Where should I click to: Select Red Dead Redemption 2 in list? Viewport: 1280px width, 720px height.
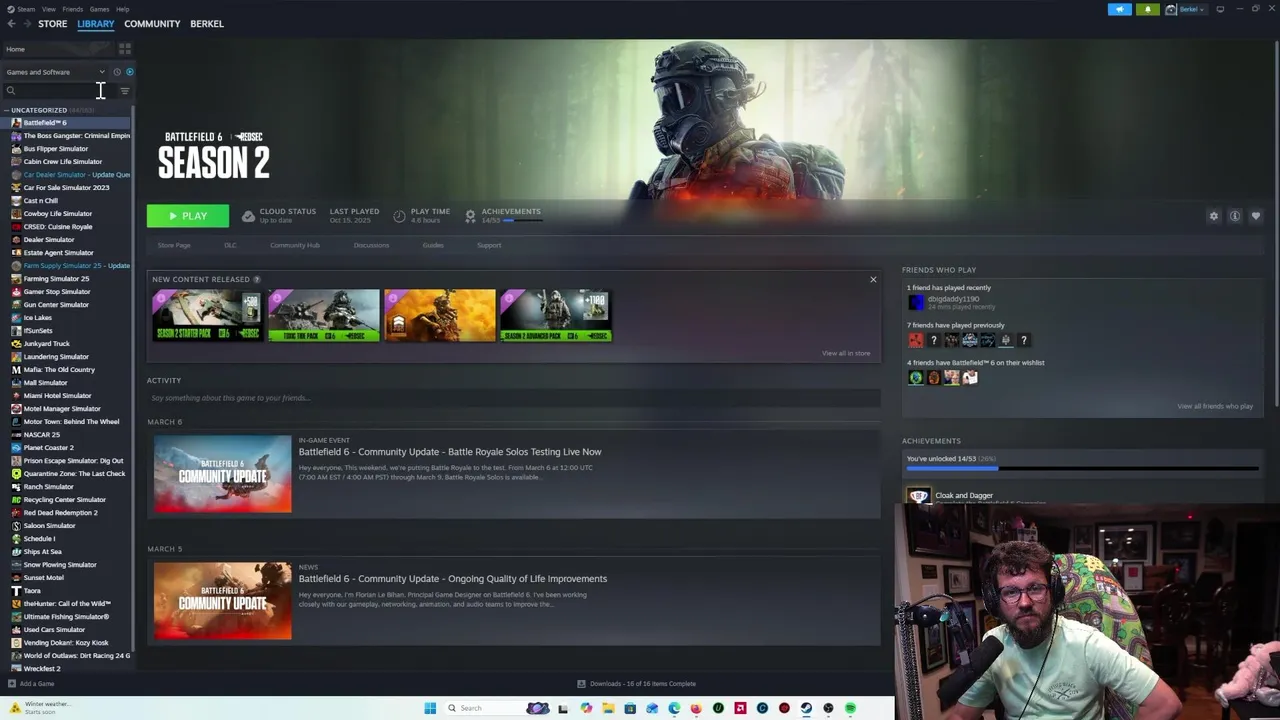60,513
